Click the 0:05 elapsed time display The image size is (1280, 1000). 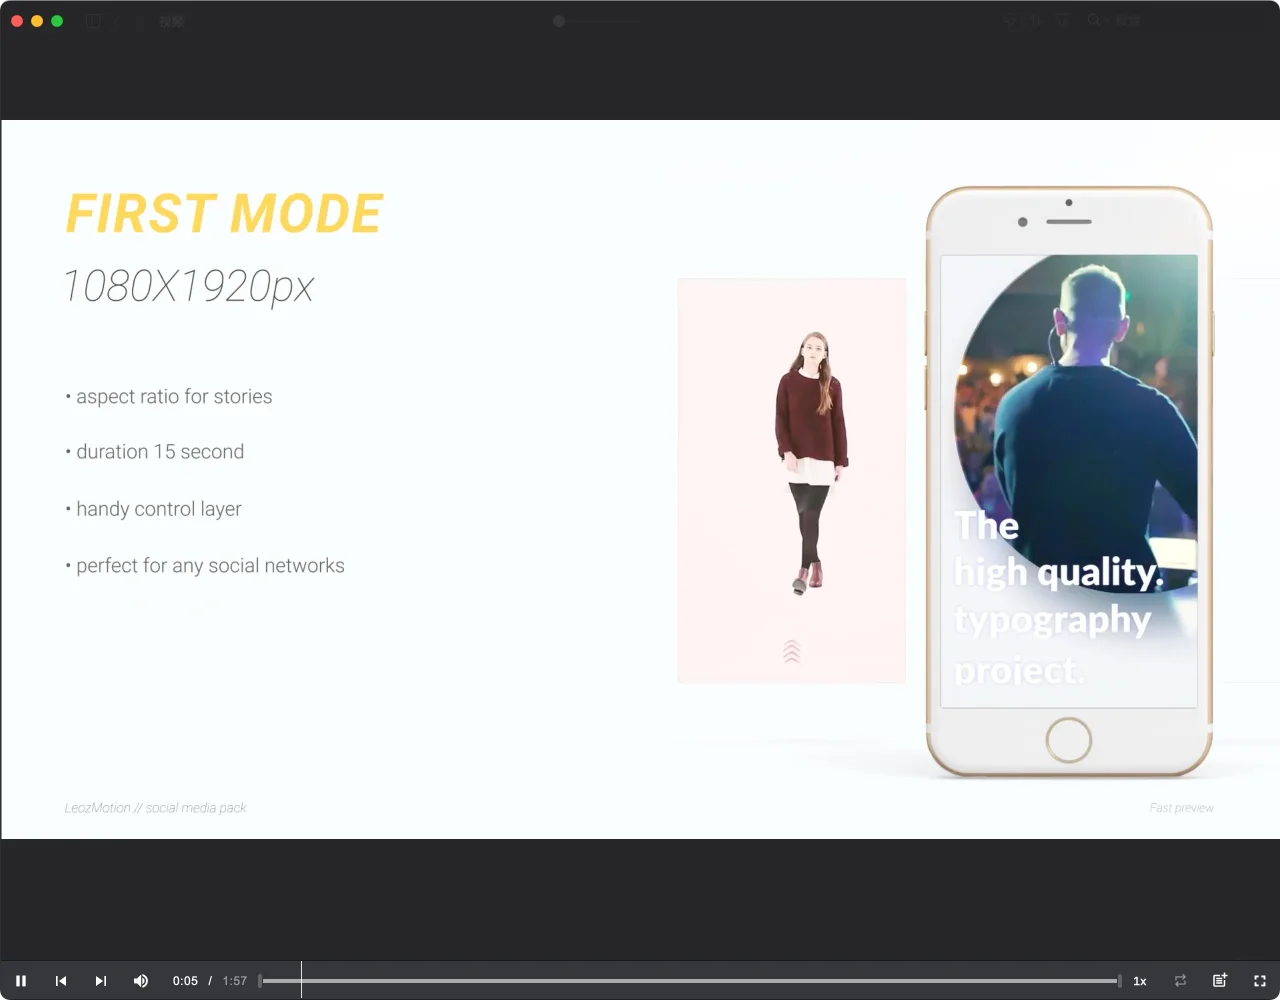[x=185, y=981]
